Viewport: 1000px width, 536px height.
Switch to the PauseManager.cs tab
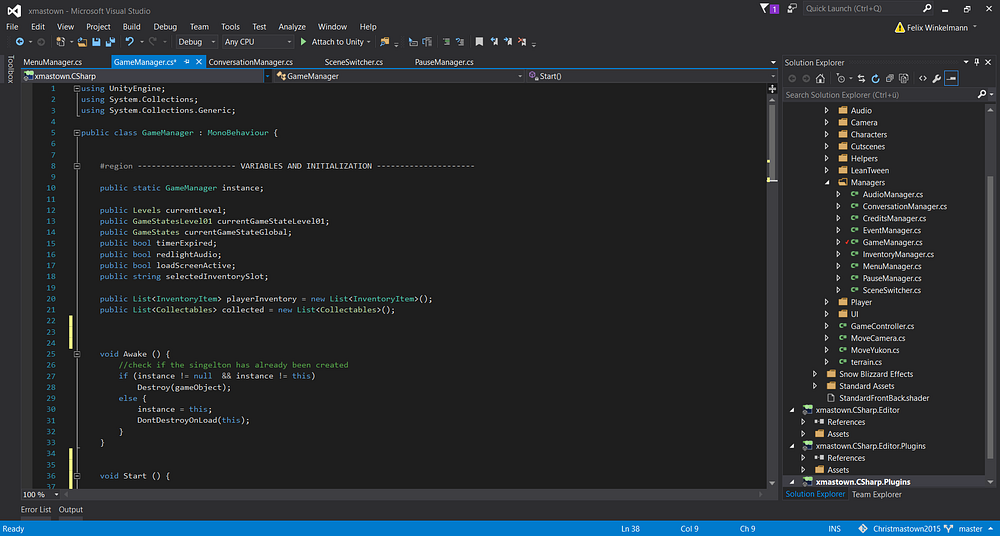pos(444,62)
